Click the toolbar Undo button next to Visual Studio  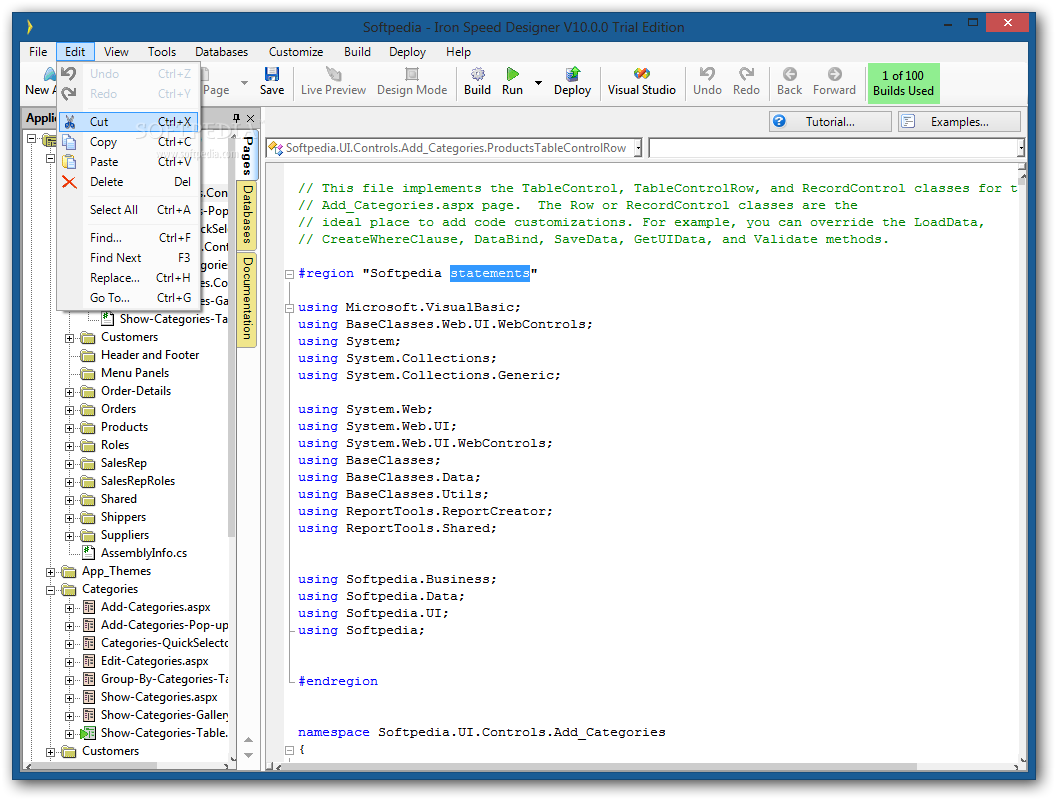[707, 81]
